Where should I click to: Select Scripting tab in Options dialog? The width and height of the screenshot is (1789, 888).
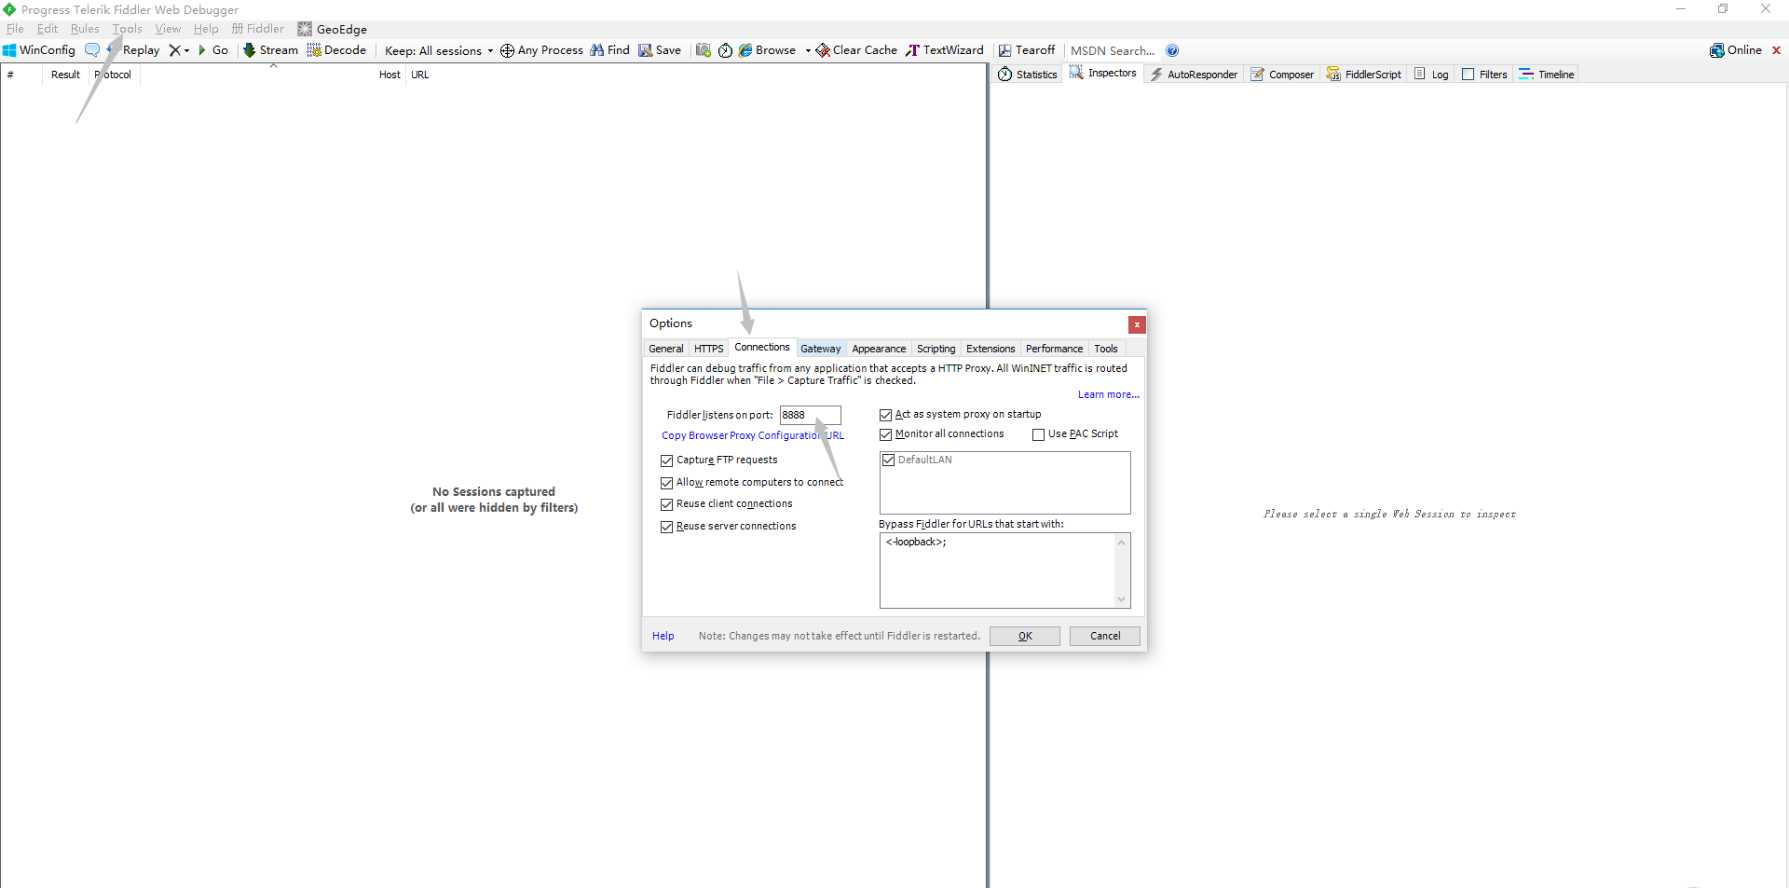(x=936, y=349)
